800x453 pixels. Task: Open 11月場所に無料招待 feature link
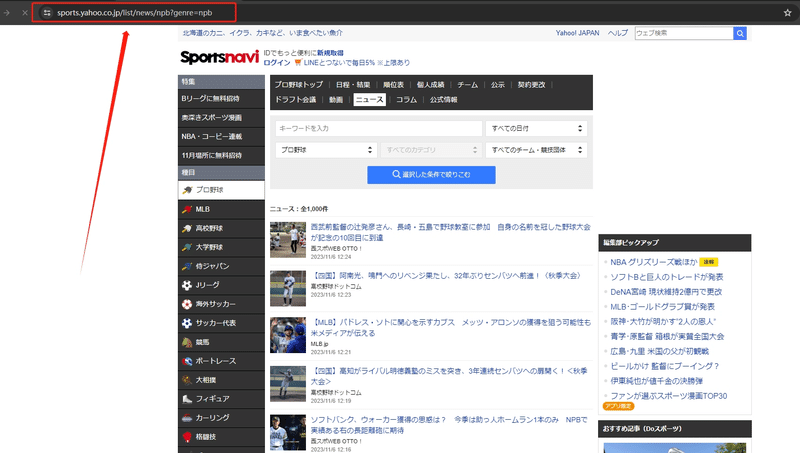pyautogui.click(x=221, y=155)
